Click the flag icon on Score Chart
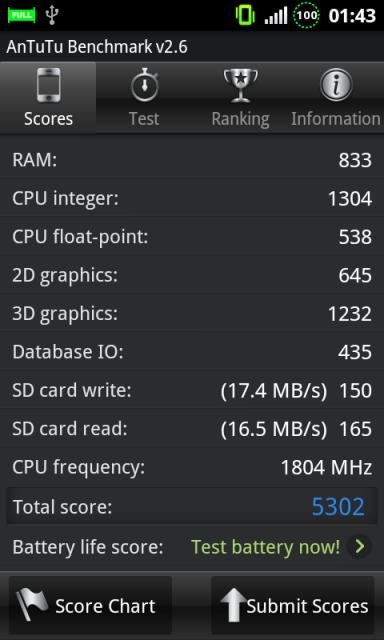 pos(31,604)
